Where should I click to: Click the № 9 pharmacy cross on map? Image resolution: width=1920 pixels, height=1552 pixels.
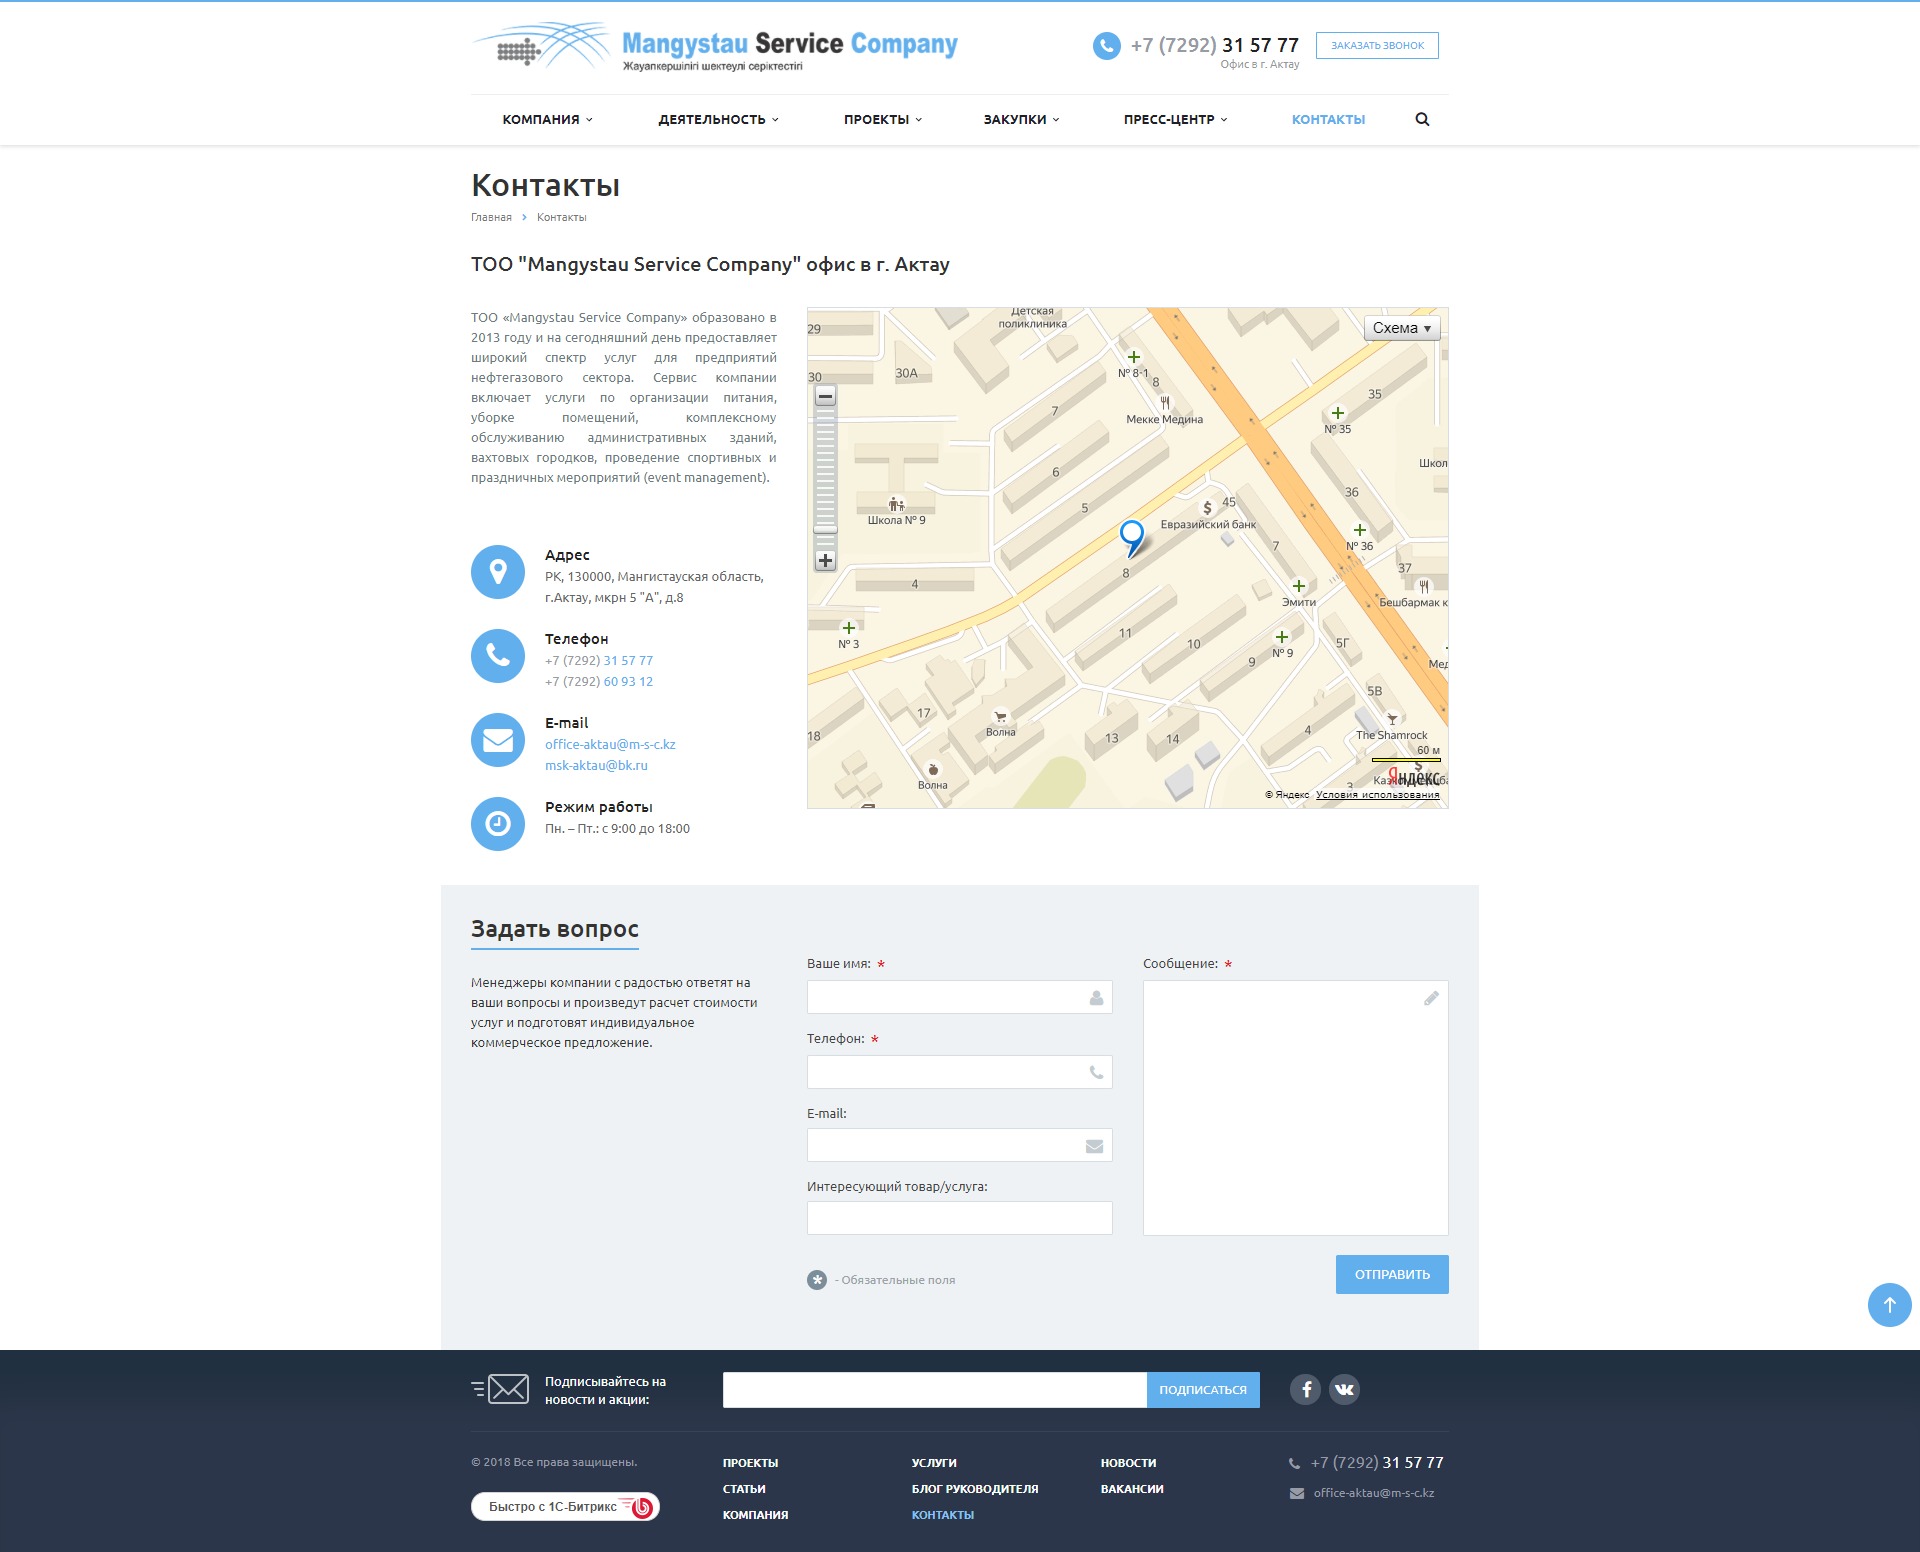click(1282, 637)
